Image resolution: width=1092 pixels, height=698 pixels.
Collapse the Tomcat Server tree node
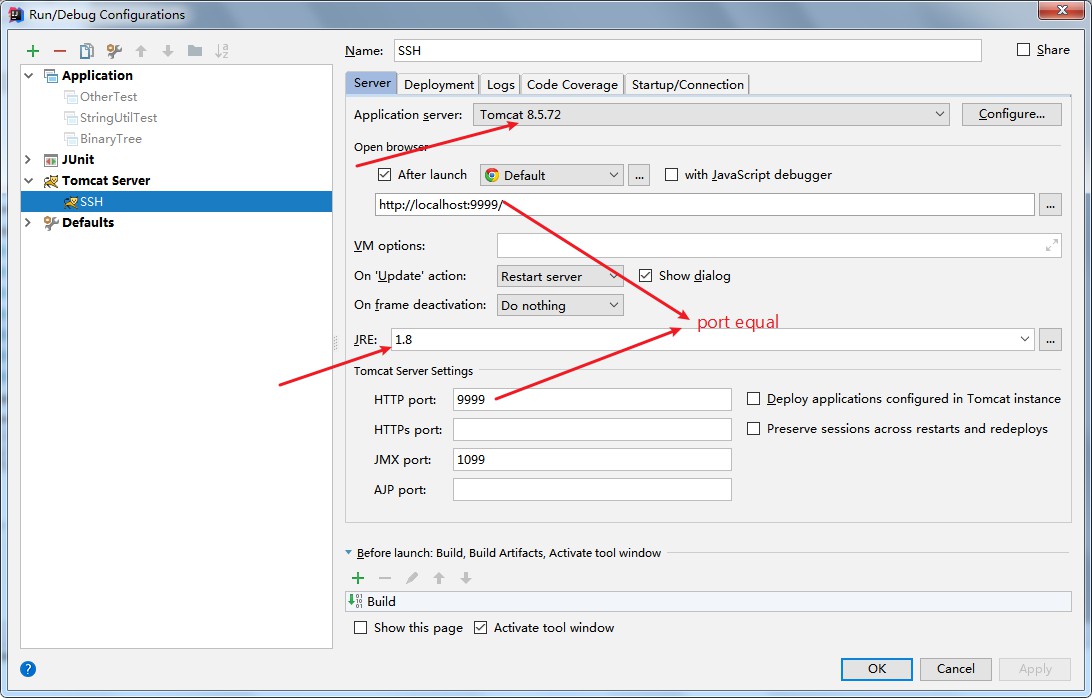tap(29, 181)
